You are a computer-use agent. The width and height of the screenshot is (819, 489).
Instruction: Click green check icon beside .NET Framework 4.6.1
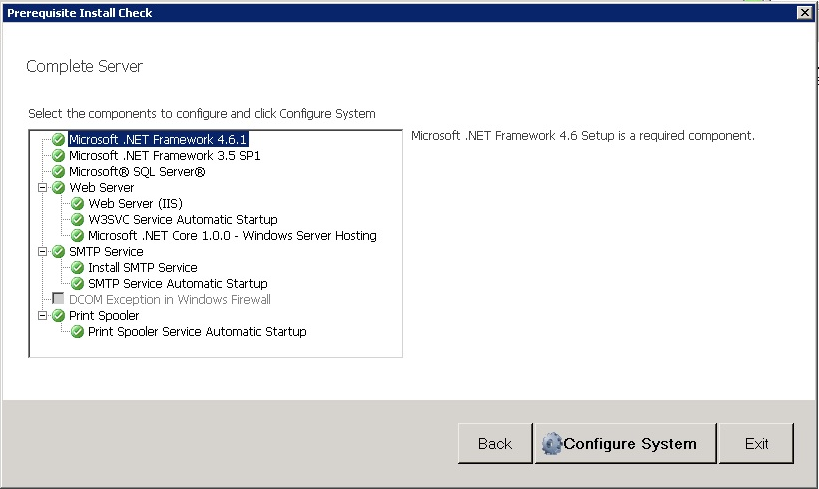pos(58,139)
